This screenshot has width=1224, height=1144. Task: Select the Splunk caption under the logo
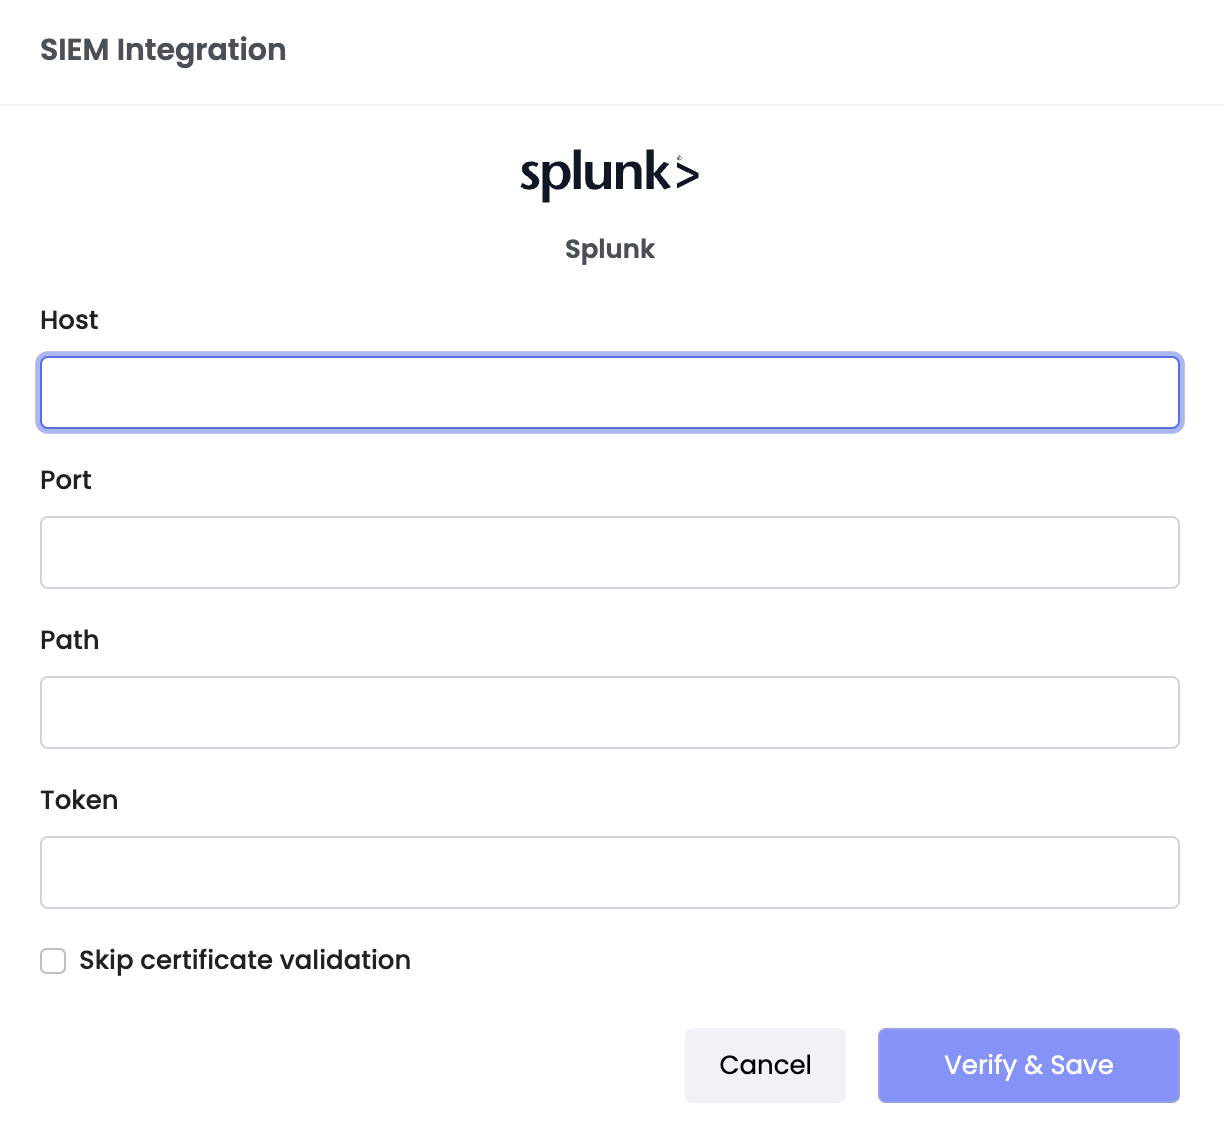coord(609,249)
